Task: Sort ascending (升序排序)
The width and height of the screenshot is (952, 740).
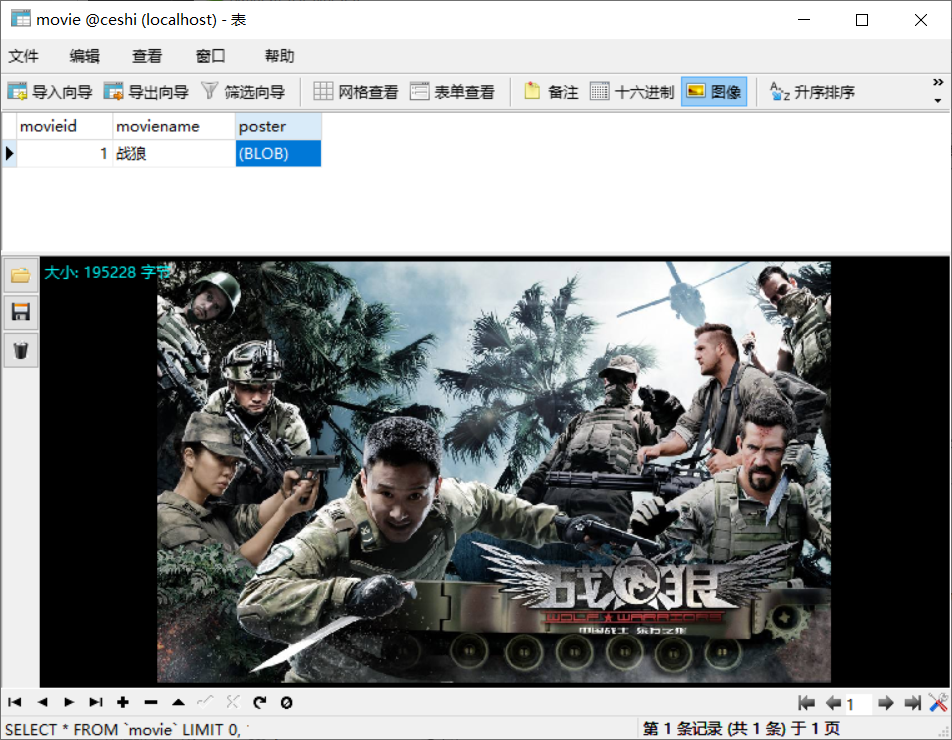Action: 812,92
